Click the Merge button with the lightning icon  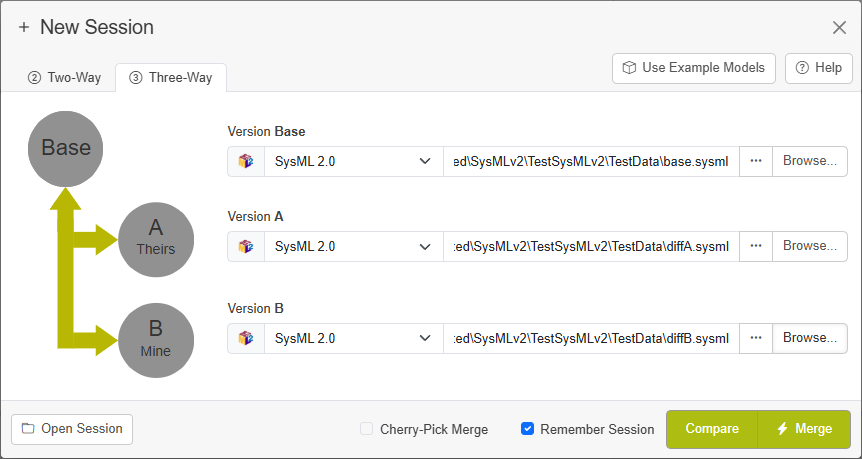(804, 429)
